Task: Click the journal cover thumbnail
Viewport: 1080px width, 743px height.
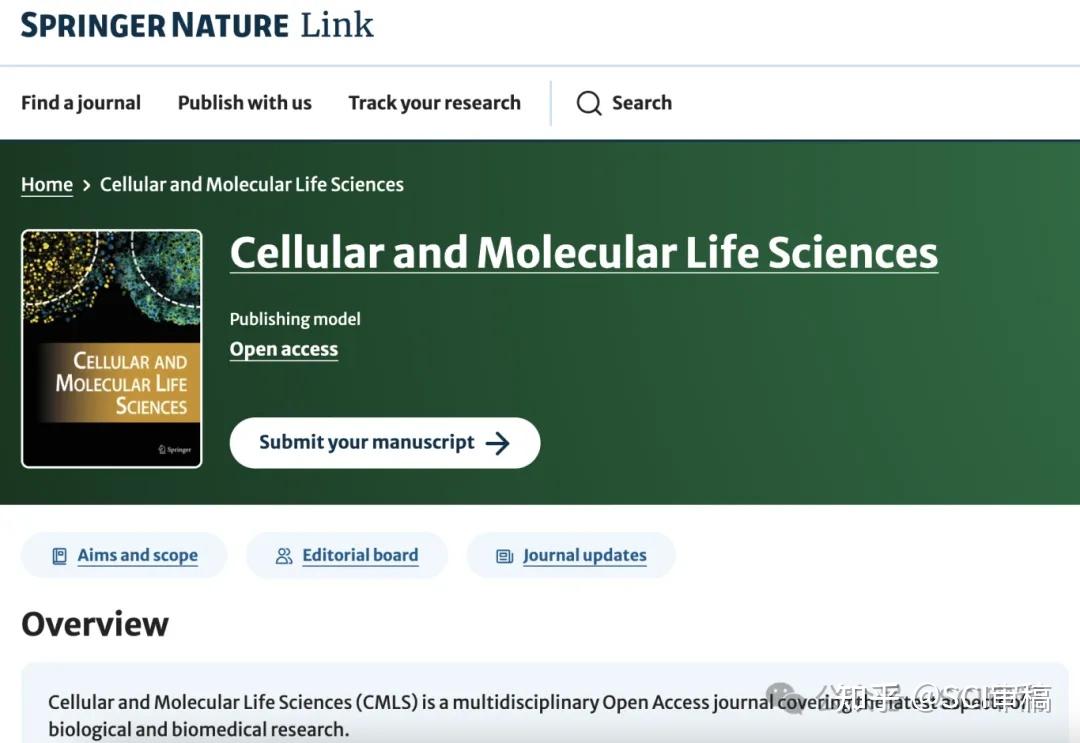Action: point(111,348)
